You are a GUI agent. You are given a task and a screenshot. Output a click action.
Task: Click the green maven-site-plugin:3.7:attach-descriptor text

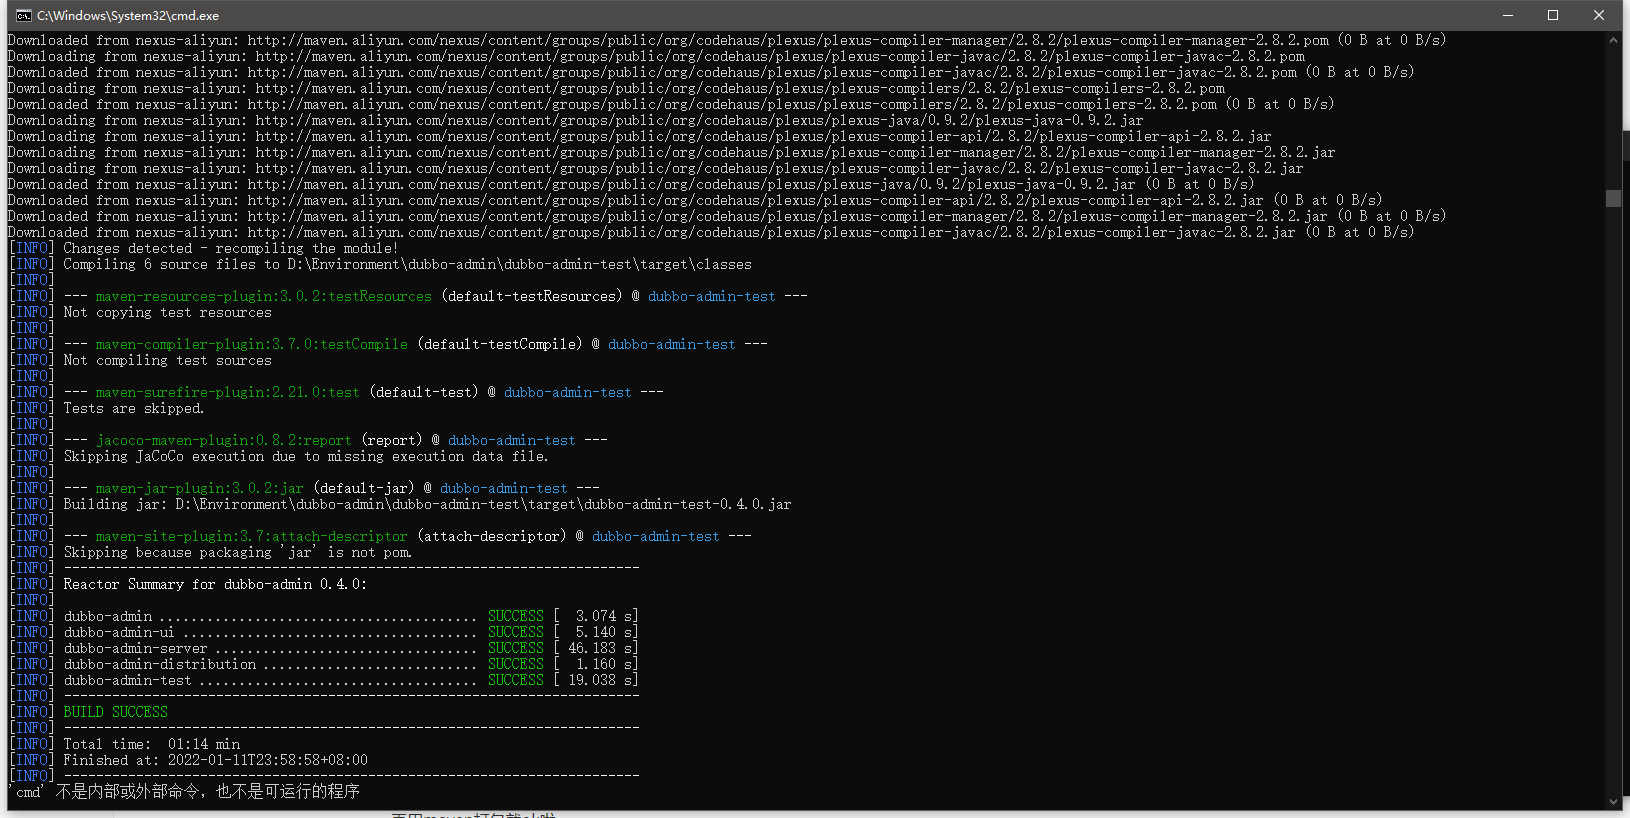click(252, 536)
